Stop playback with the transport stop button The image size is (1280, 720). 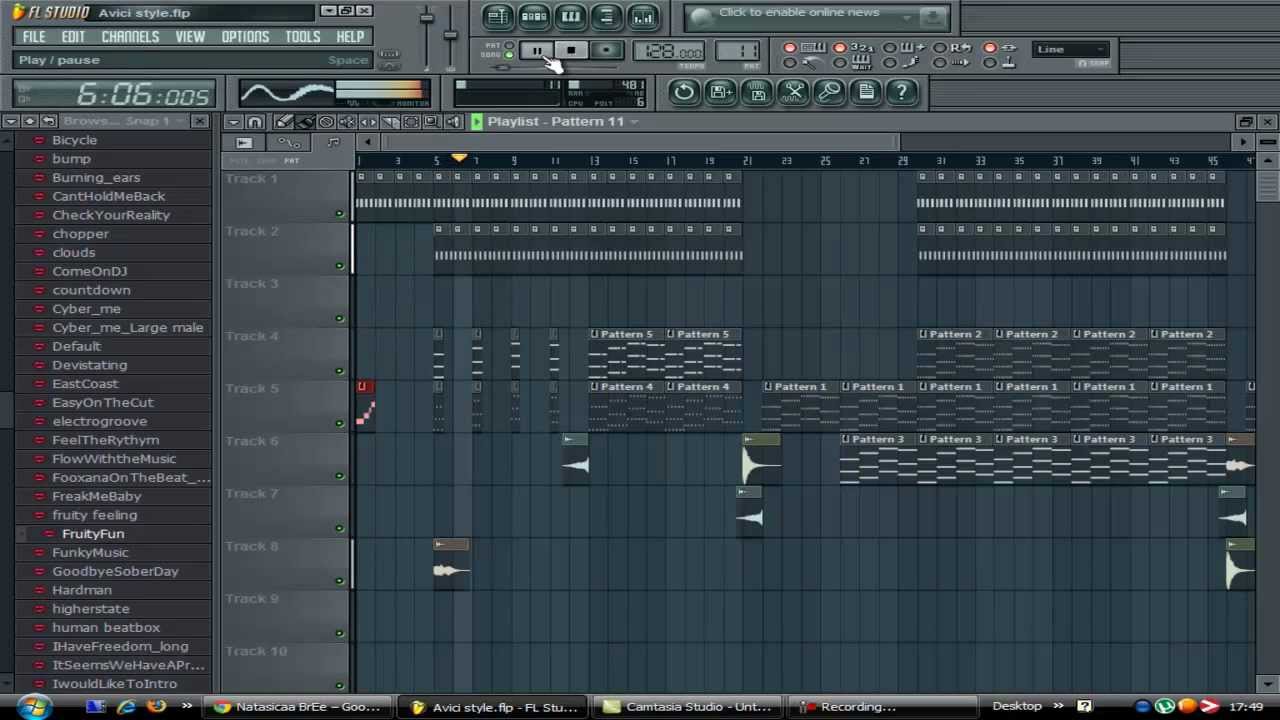pyautogui.click(x=570, y=51)
